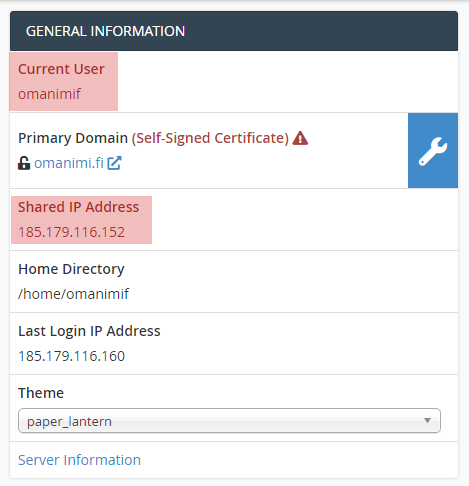Click the Home Directory label
469x486 pixels.
[x=71, y=269]
